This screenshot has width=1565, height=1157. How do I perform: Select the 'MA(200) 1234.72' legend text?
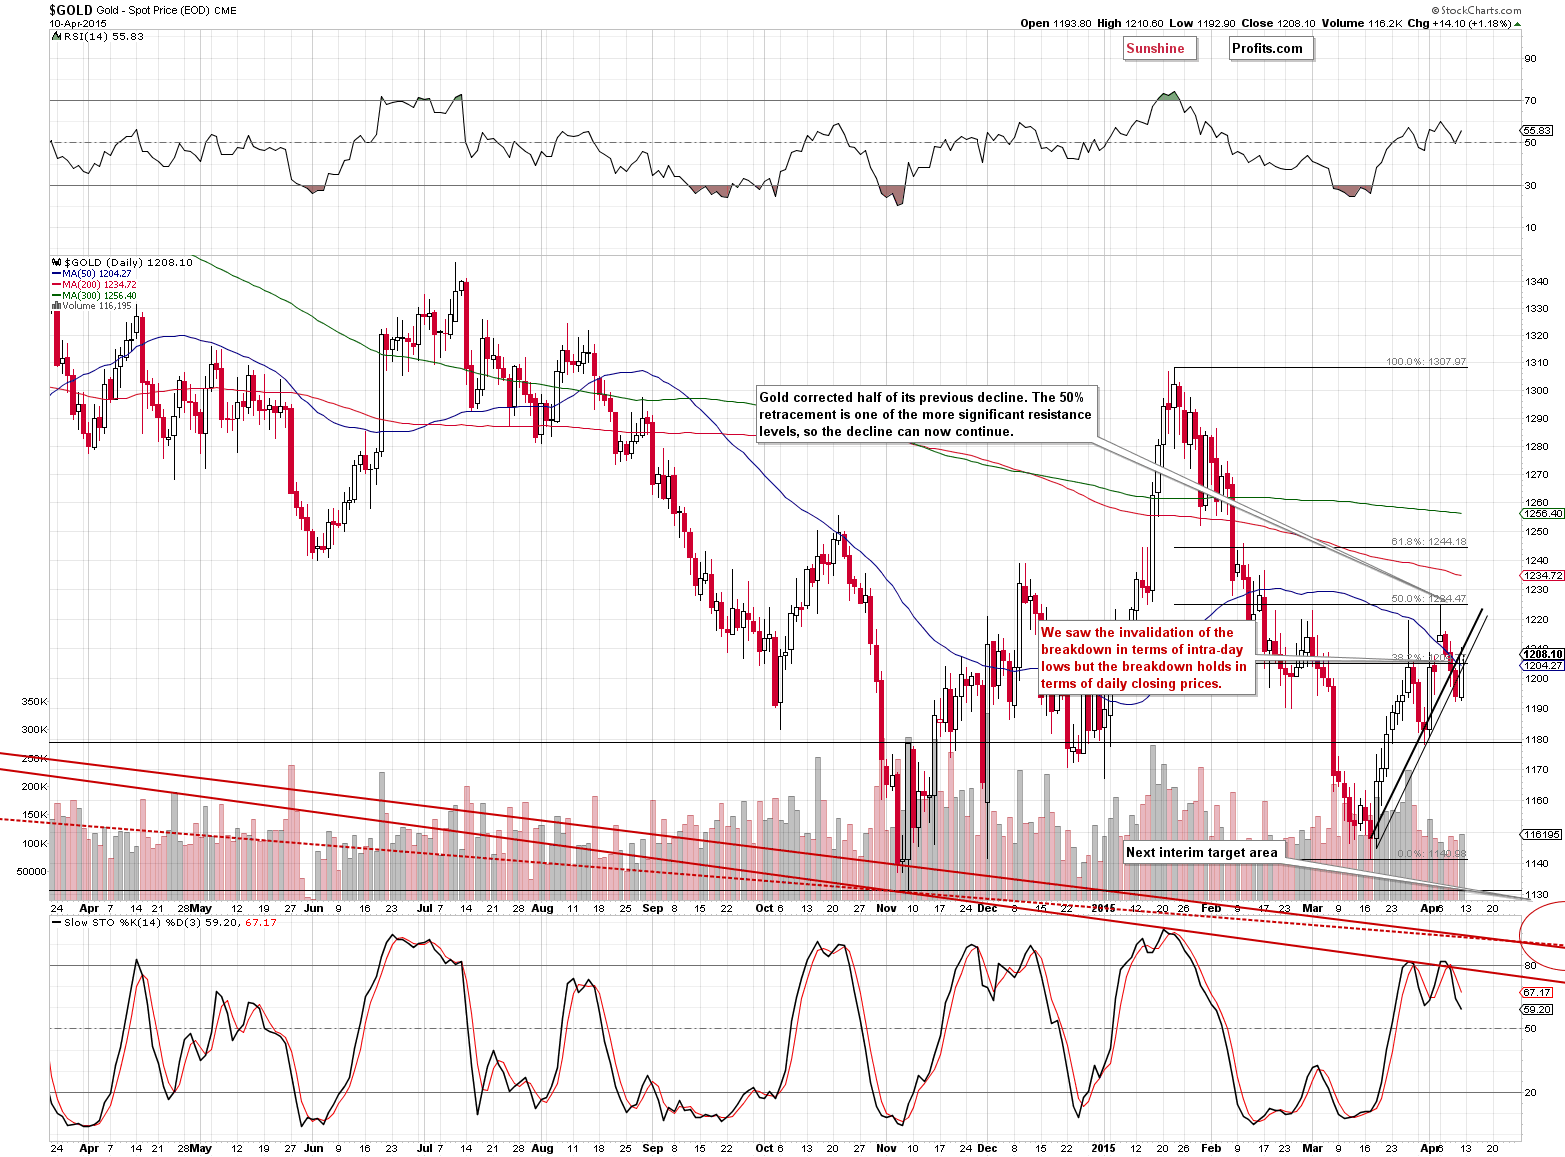[99, 285]
